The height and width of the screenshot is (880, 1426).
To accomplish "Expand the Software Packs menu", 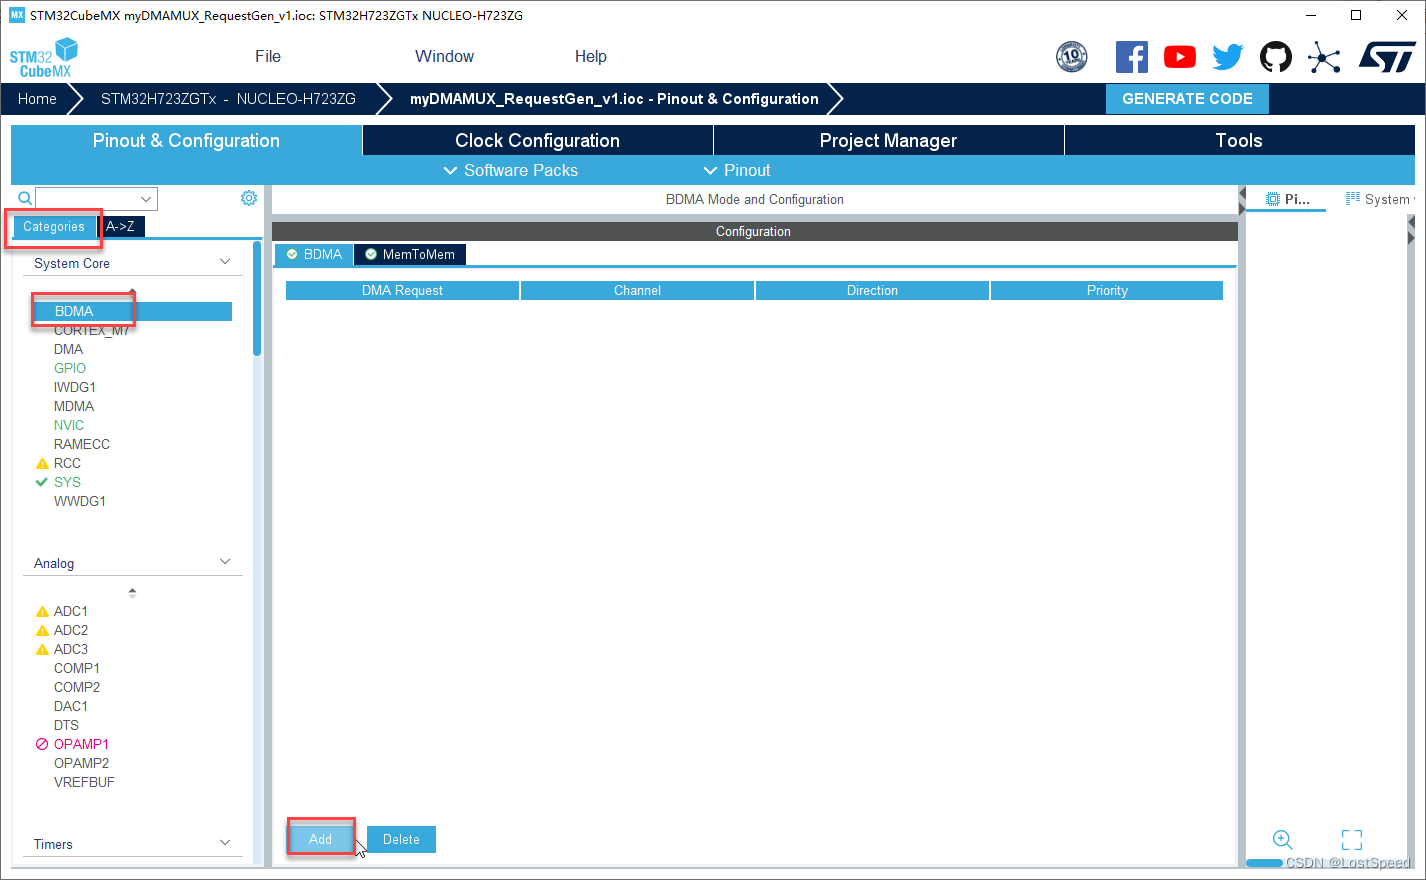I will pyautogui.click(x=511, y=170).
